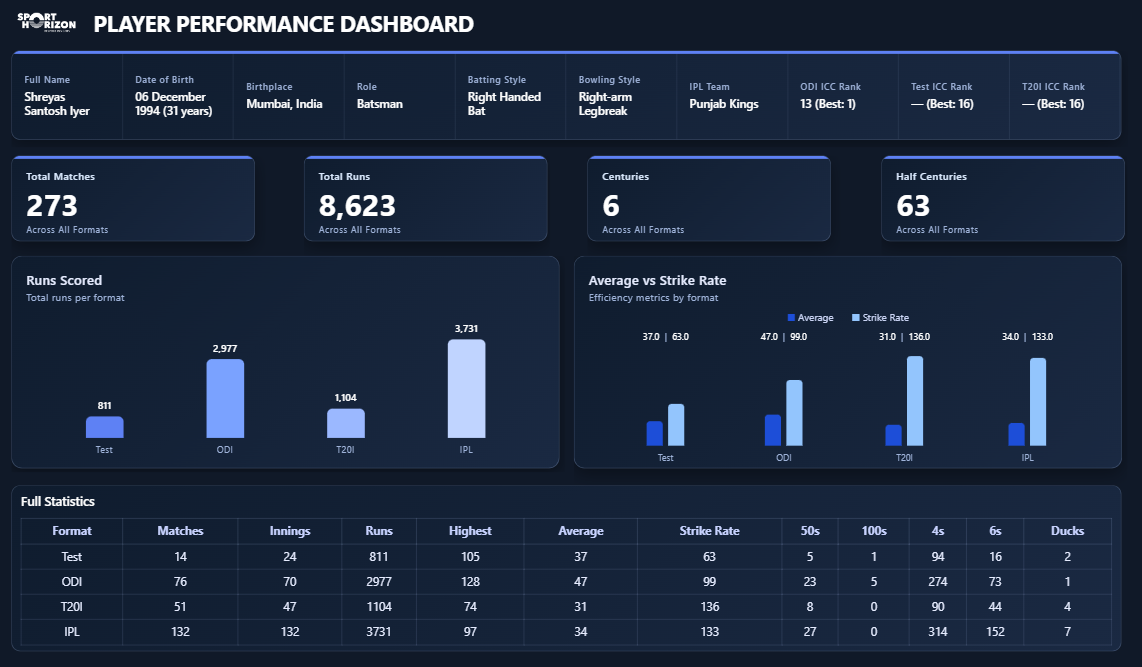Click the Average legend color square

click(x=791, y=317)
